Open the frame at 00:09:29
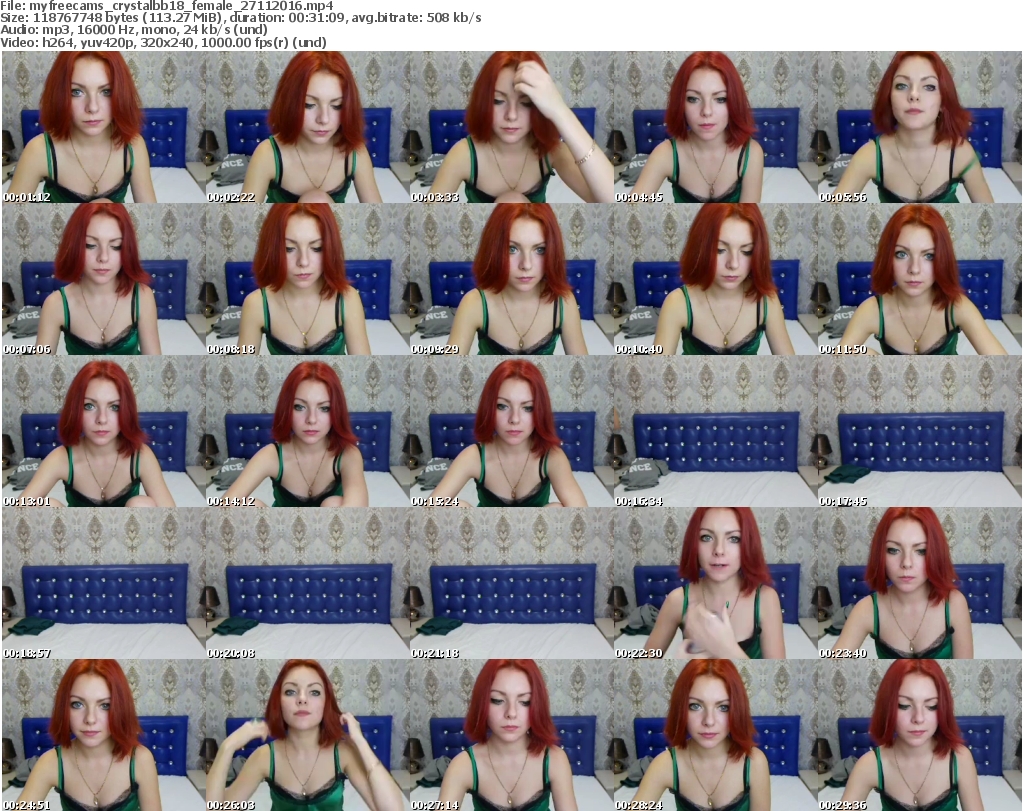Image resolution: width=1024 pixels, height=811 pixels. click(x=511, y=279)
